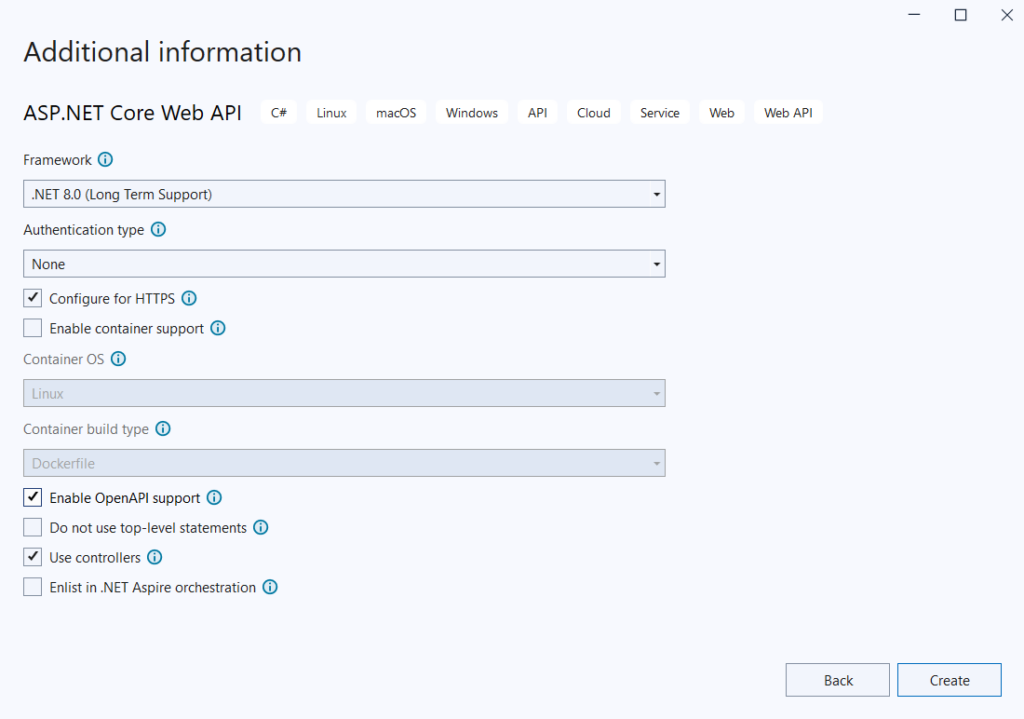The image size is (1024, 719).
Task: Click the macOS tag
Action: pos(396,112)
